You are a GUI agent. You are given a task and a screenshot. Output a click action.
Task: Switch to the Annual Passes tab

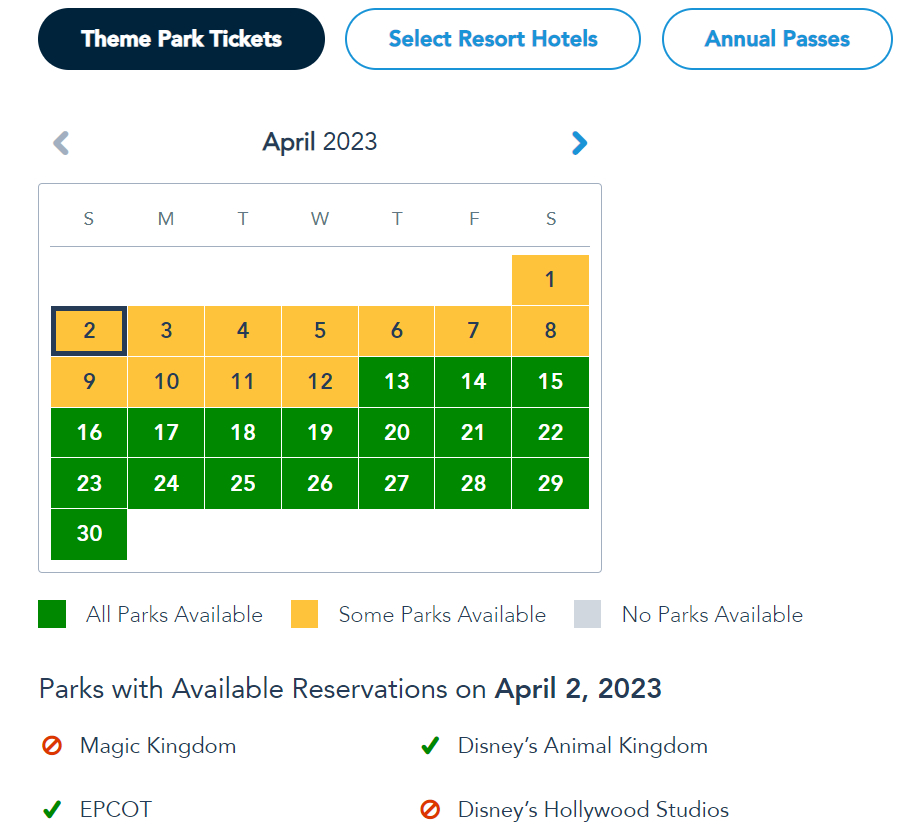777,39
